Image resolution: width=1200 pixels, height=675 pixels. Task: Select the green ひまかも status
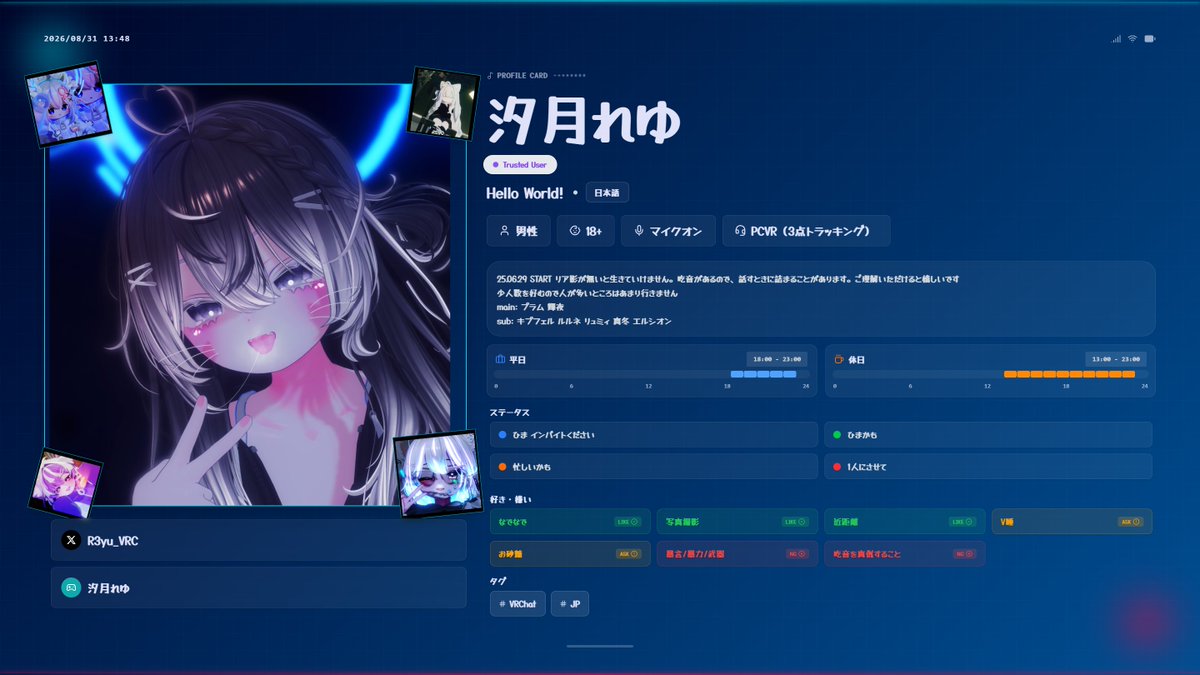click(x=988, y=435)
